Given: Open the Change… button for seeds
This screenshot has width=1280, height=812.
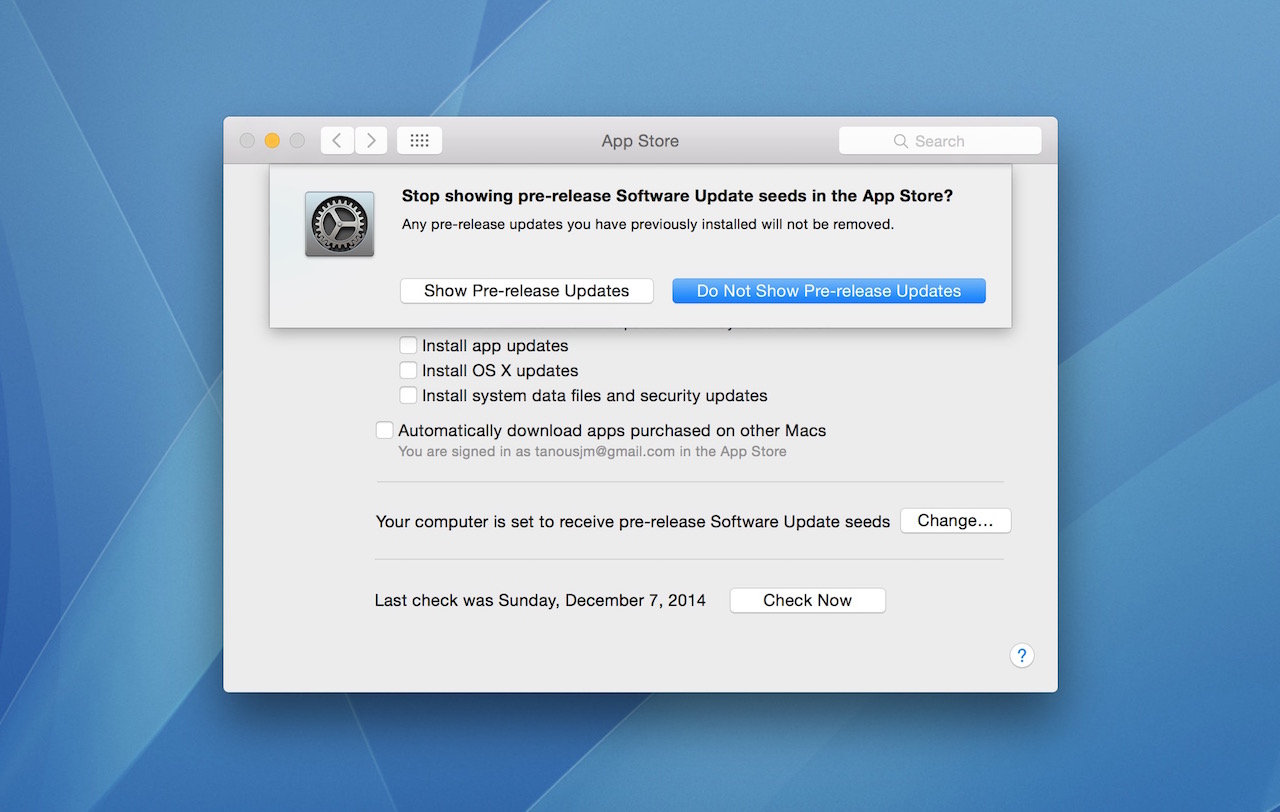Looking at the screenshot, I should pyautogui.click(x=956, y=521).
